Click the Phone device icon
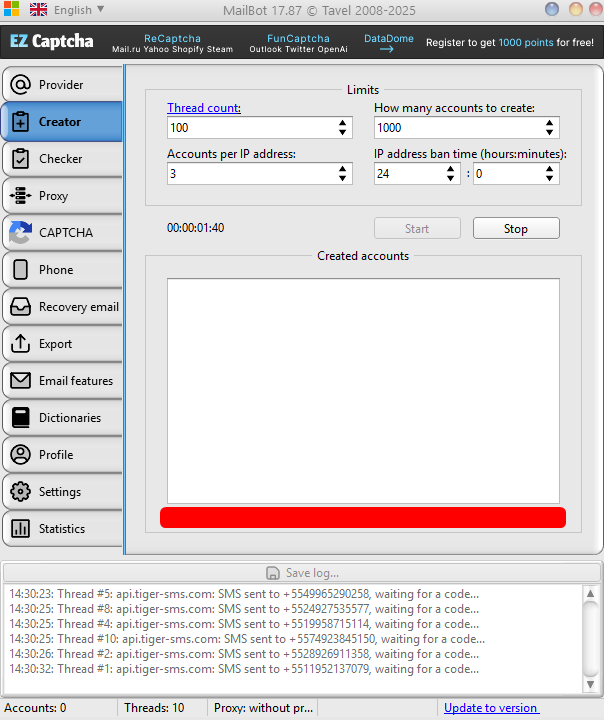 [21, 270]
